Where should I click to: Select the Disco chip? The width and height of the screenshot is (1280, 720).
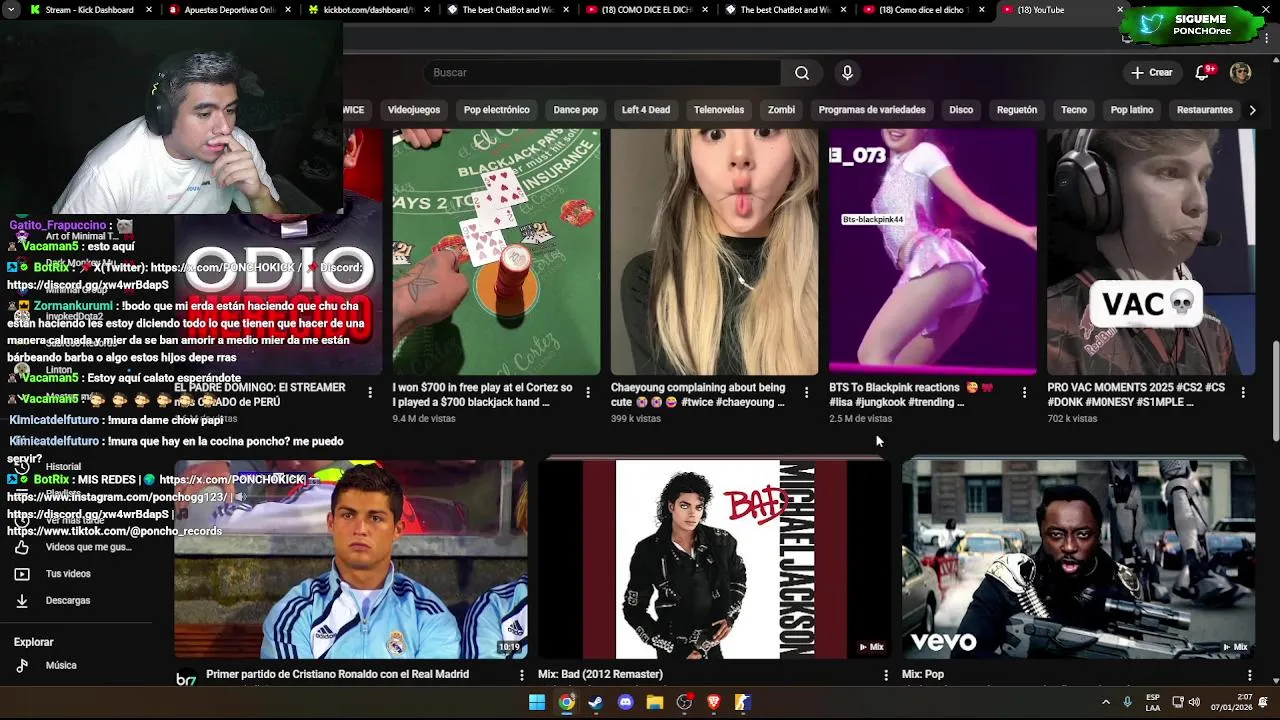pyautogui.click(x=961, y=110)
